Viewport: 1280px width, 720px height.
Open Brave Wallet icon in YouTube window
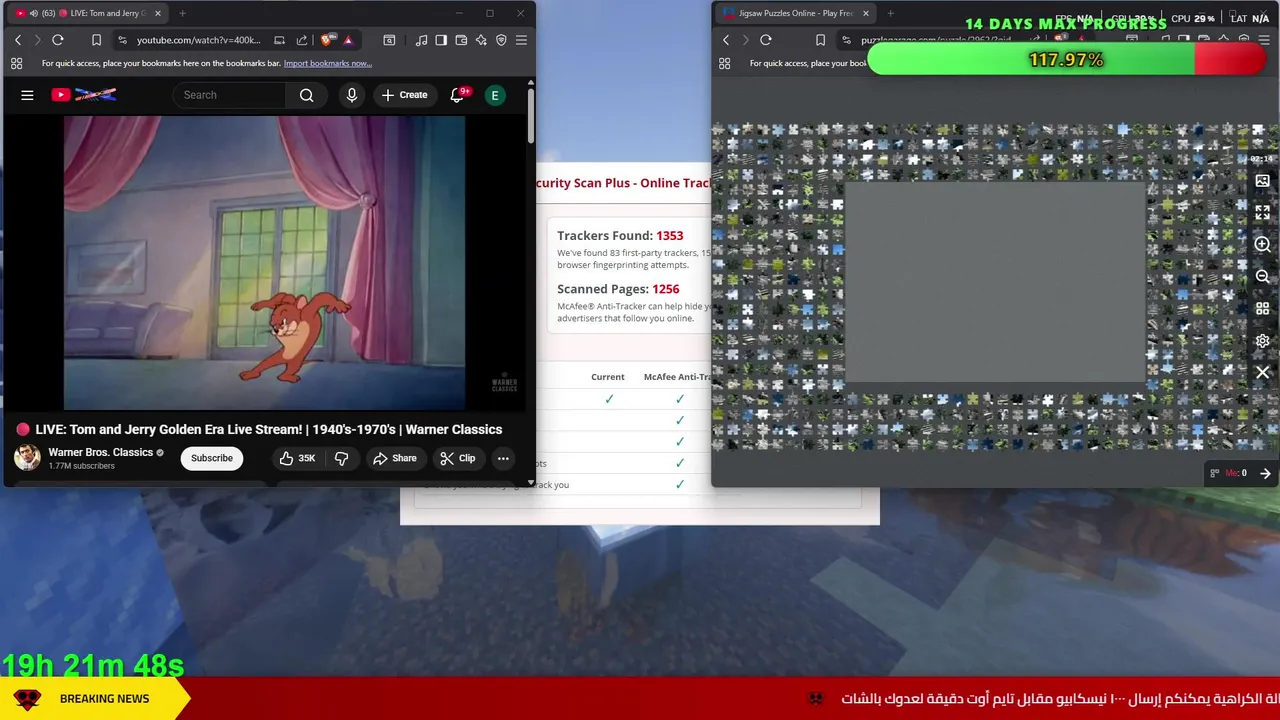(x=461, y=40)
